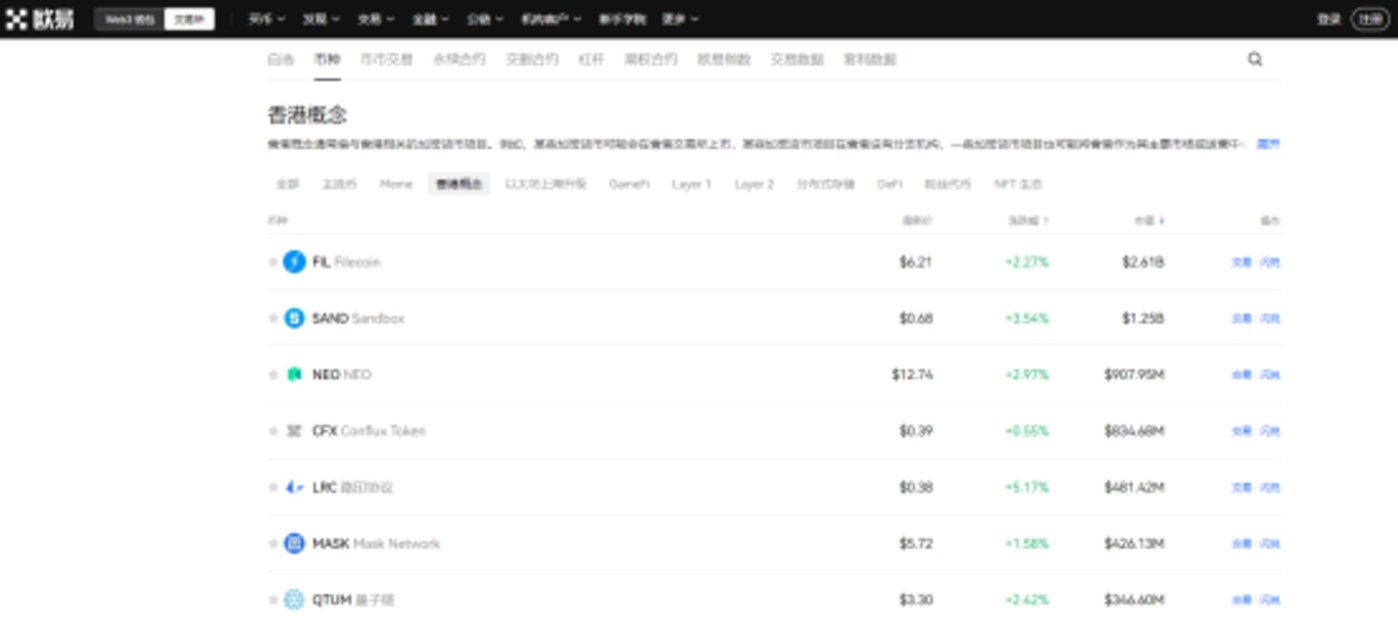Click the 注册 sign-up button

pyautogui.click(x=1370, y=19)
